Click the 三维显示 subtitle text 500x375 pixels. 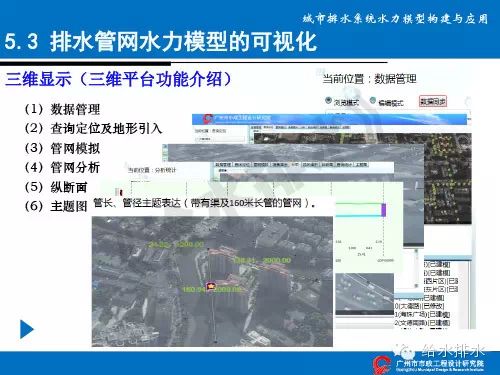coord(38,79)
